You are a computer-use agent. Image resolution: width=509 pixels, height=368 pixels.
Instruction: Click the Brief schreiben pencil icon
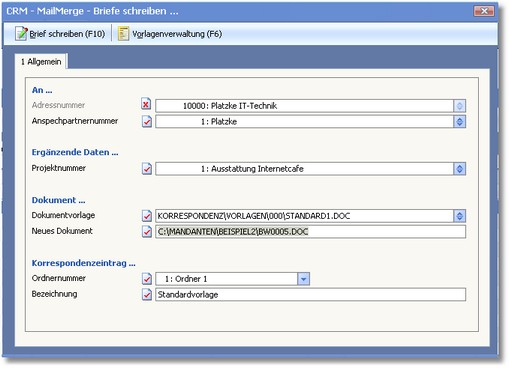[21, 34]
